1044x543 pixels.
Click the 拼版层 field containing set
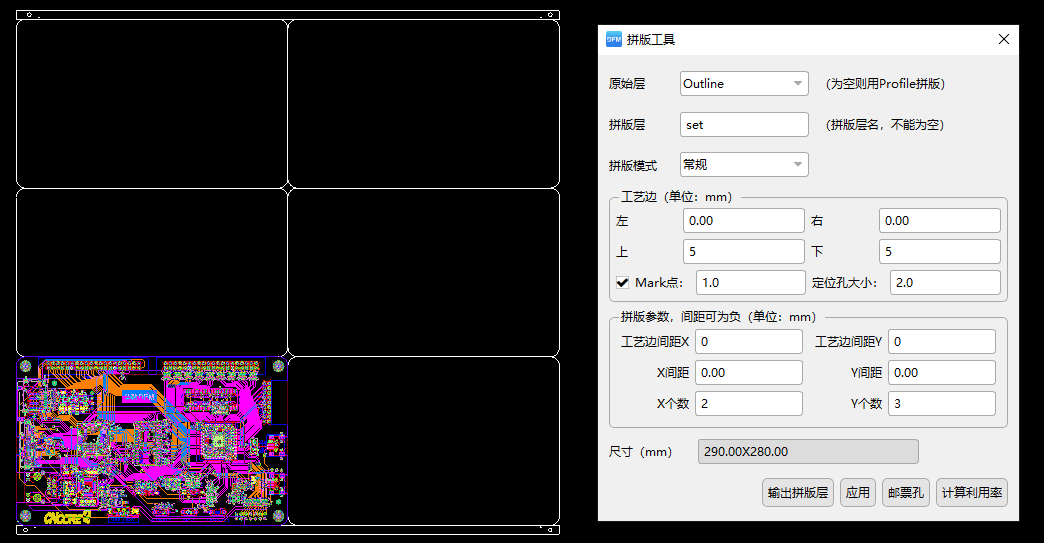(744, 124)
